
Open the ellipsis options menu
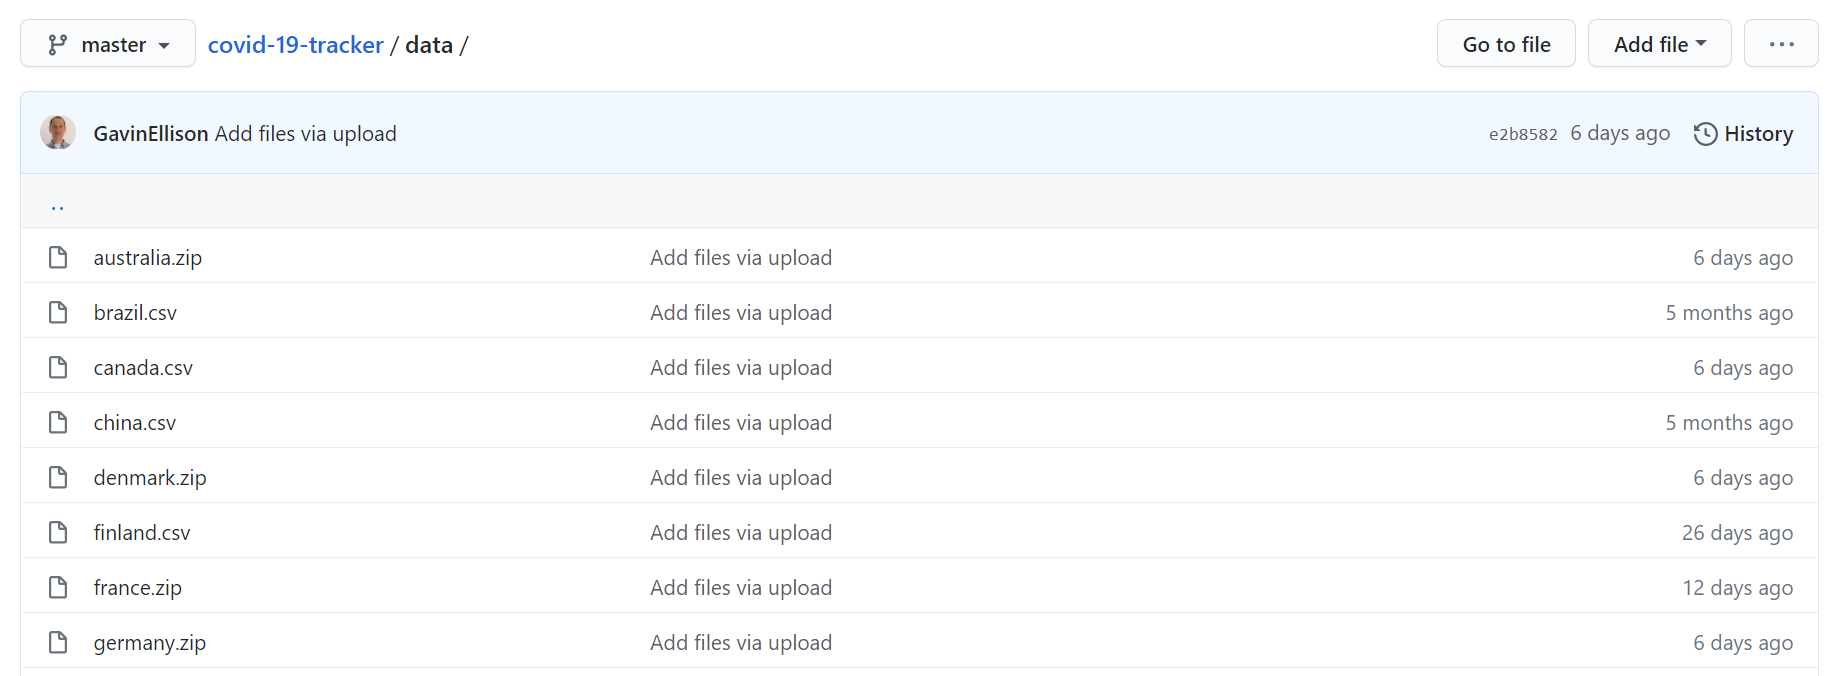(x=1781, y=43)
